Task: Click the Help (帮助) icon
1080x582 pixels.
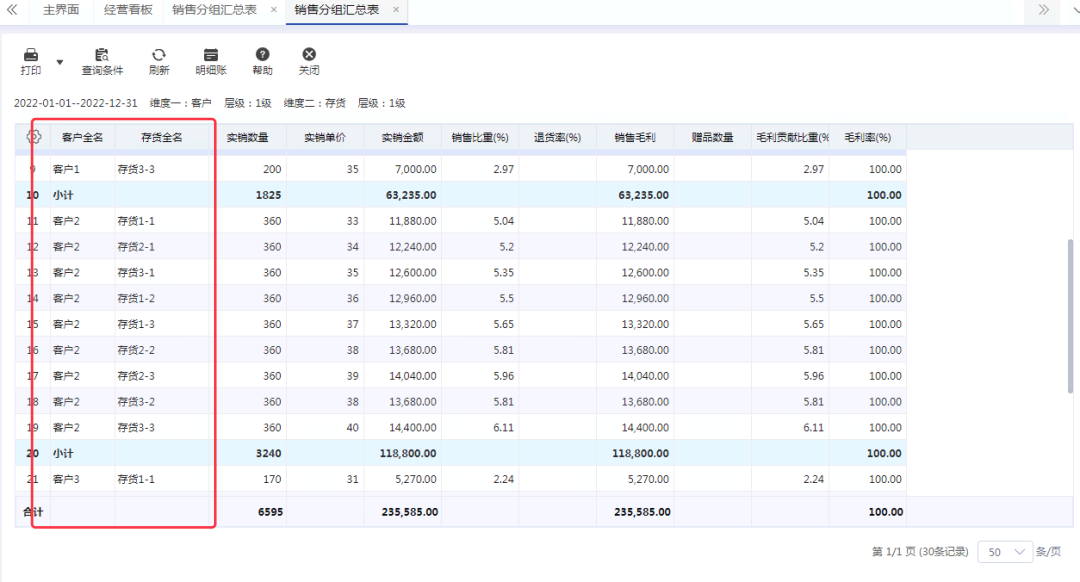Action: pos(262,56)
